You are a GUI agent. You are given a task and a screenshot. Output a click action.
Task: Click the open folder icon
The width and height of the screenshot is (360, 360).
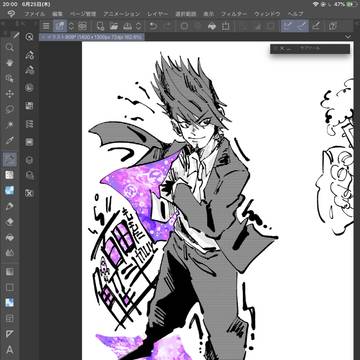114,26
